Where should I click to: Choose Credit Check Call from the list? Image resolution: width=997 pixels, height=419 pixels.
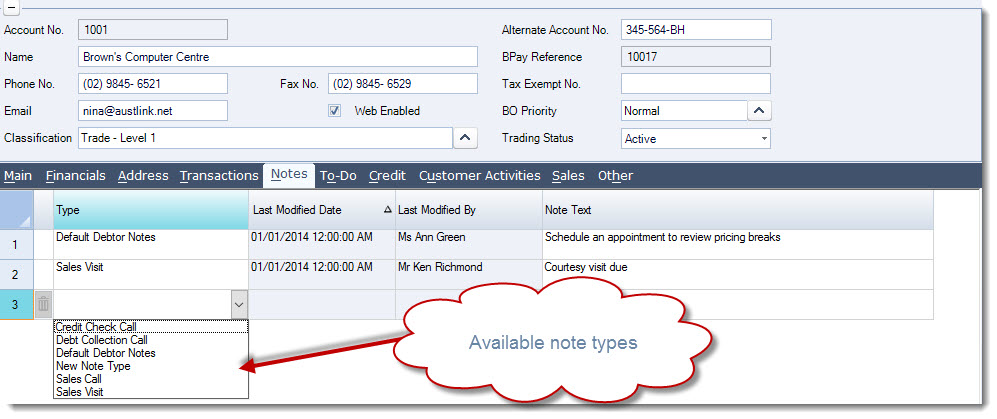[151, 327]
